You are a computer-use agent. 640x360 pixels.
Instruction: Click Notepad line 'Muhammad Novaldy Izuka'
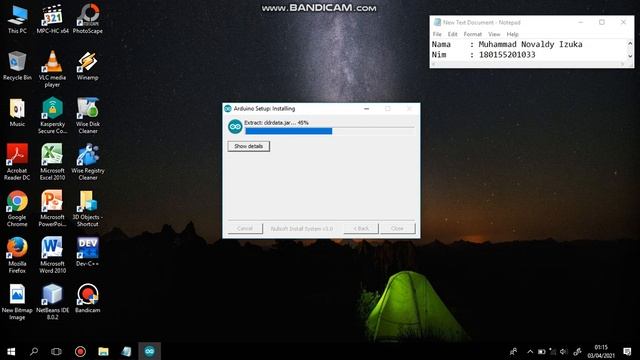point(530,44)
